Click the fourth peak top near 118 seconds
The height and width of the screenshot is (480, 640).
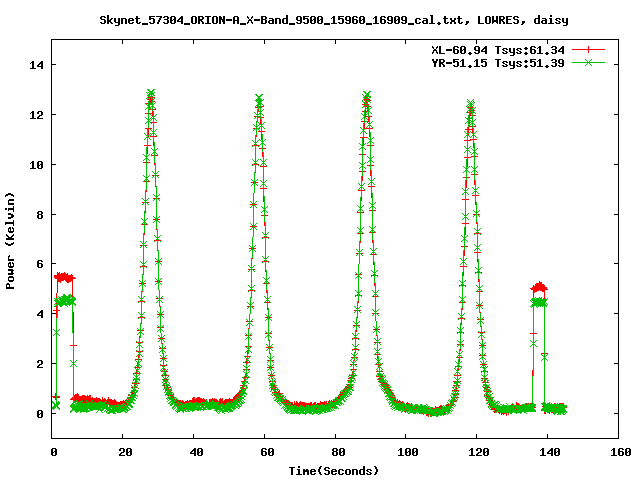point(471,104)
